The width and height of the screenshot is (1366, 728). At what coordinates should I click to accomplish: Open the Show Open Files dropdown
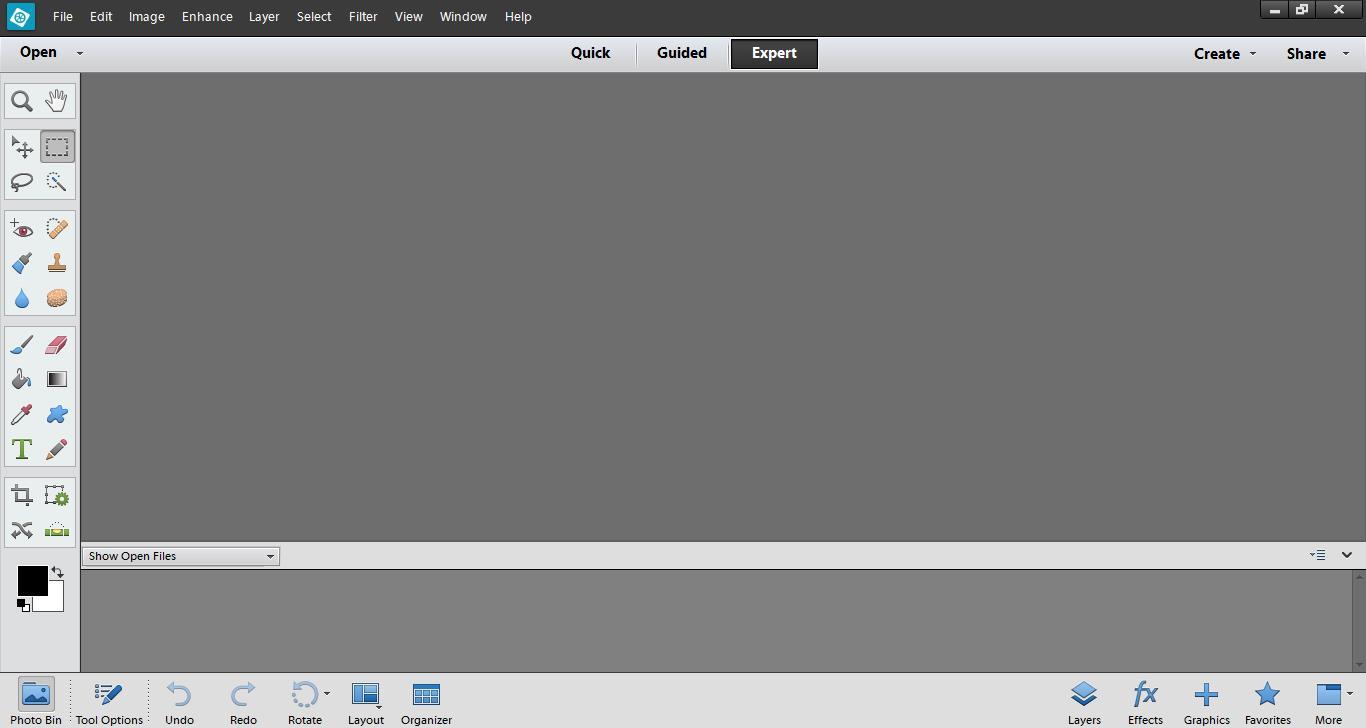pyautogui.click(x=269, y=555)
